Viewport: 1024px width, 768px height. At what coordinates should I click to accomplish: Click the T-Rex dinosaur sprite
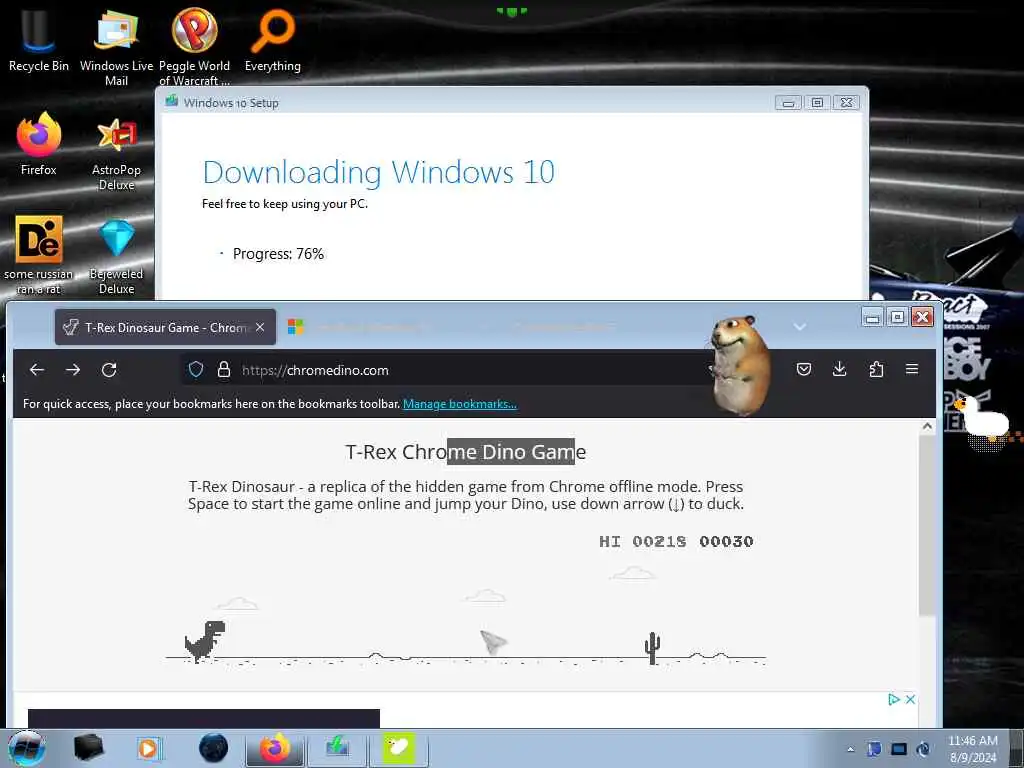point(205,641)
